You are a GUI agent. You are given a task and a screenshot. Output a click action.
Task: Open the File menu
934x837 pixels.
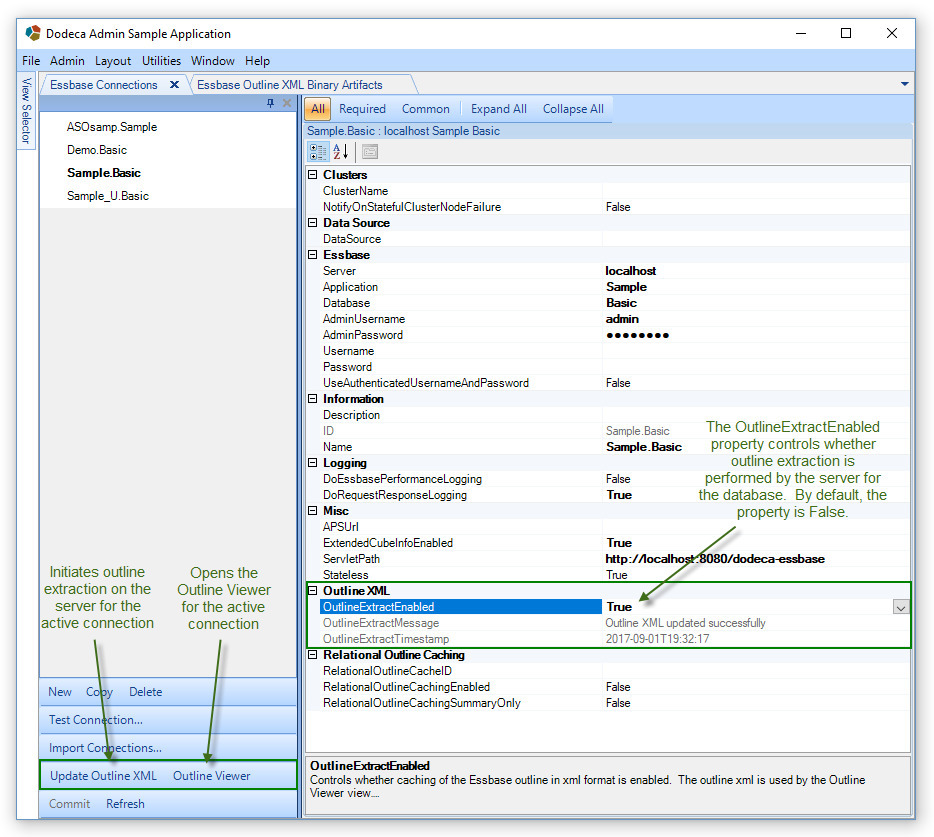point(31,61)
